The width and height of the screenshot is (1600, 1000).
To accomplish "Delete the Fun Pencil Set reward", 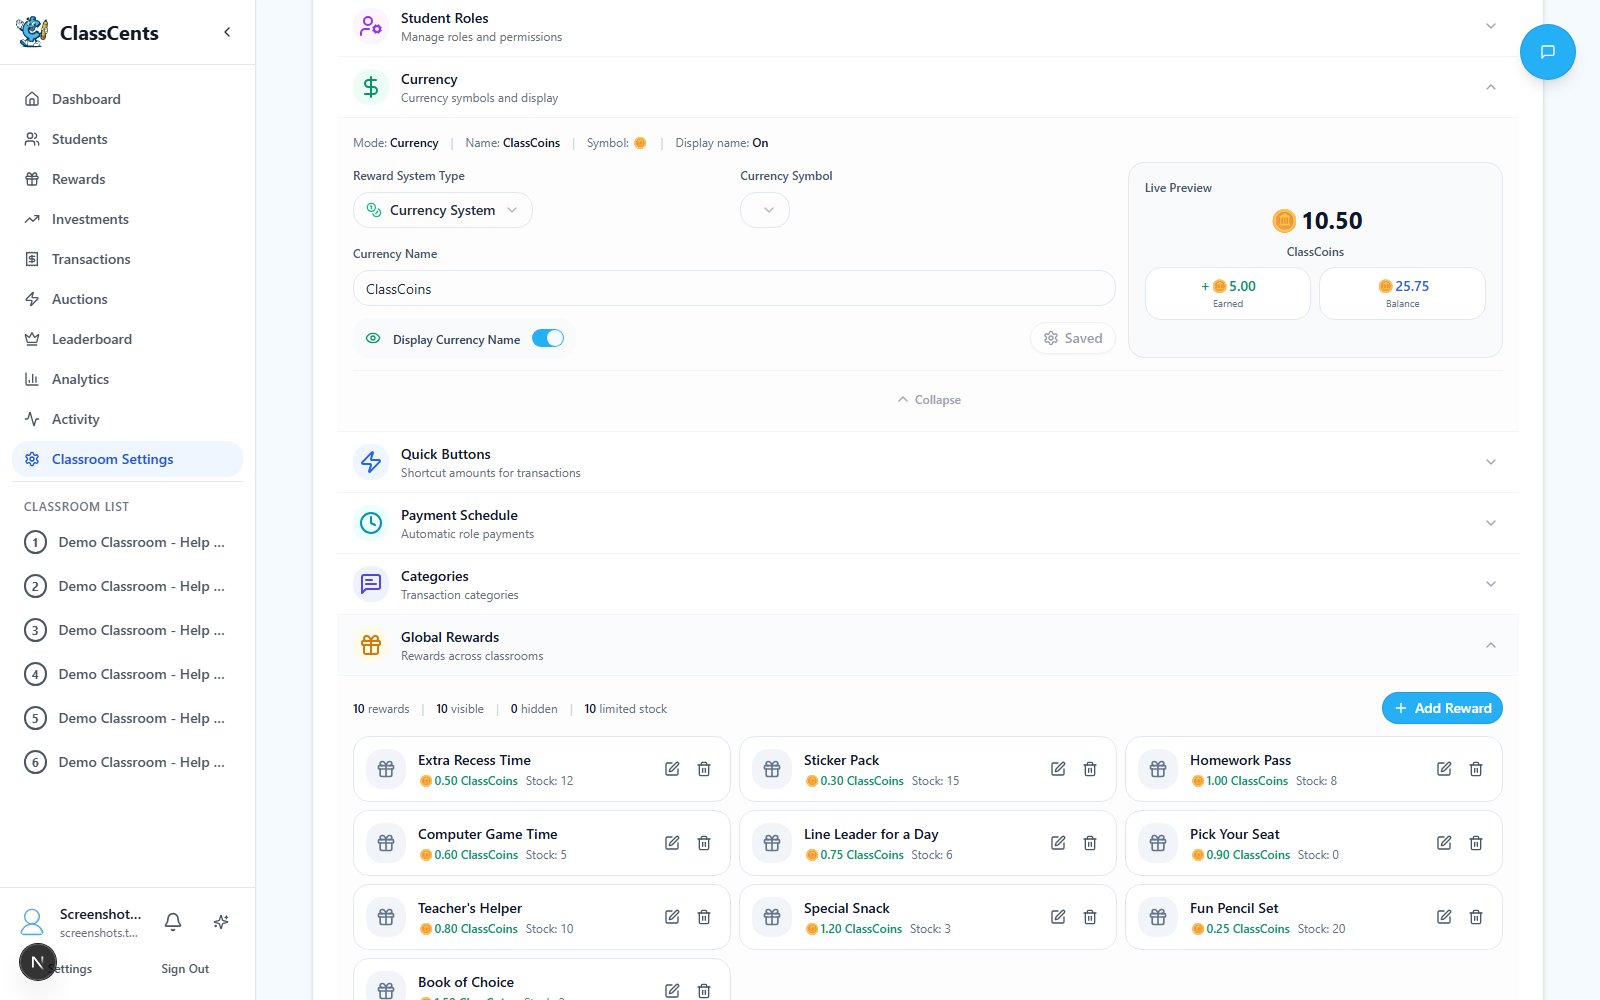I will point(1476,917).
